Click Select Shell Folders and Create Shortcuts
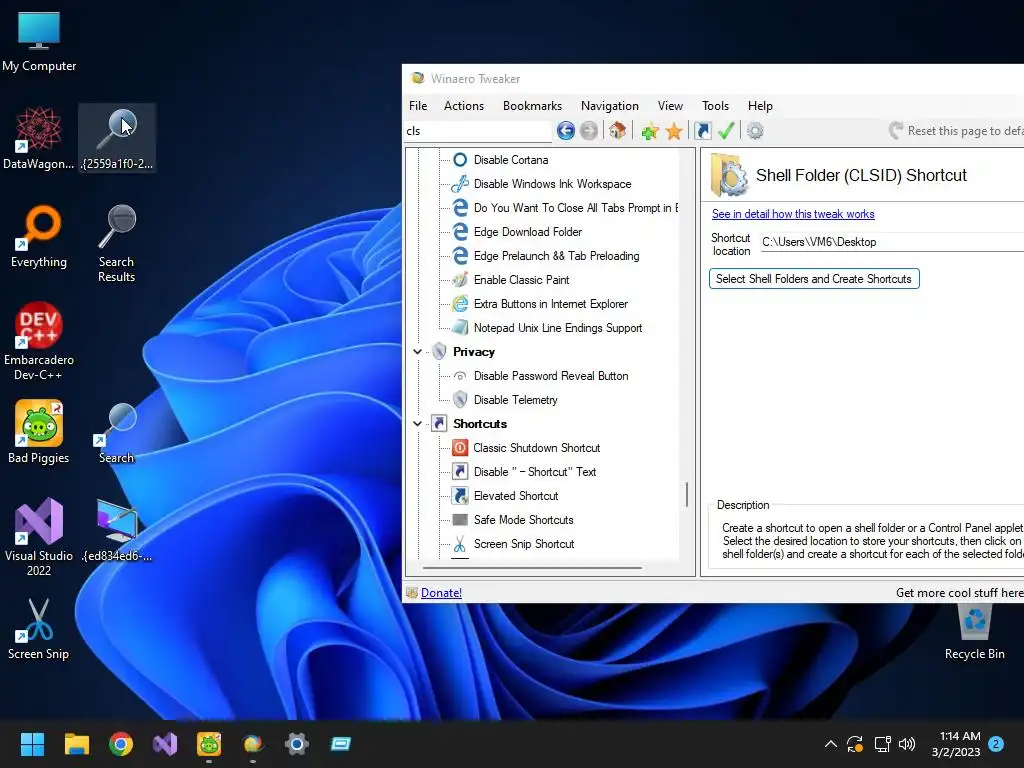This screenshot has width=1024, height=768. coord(814,279)
